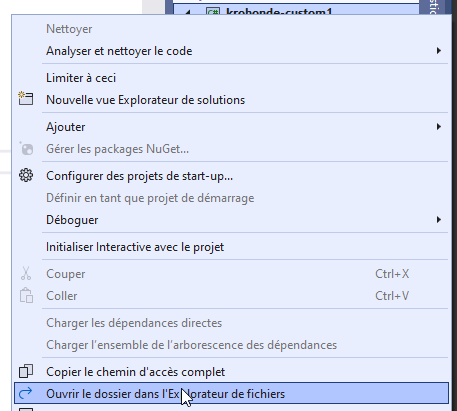Image resolution: width=457 pixels, height=411 pixels.
Task: Click the gear icon for start-up projects
Action: 26,175
